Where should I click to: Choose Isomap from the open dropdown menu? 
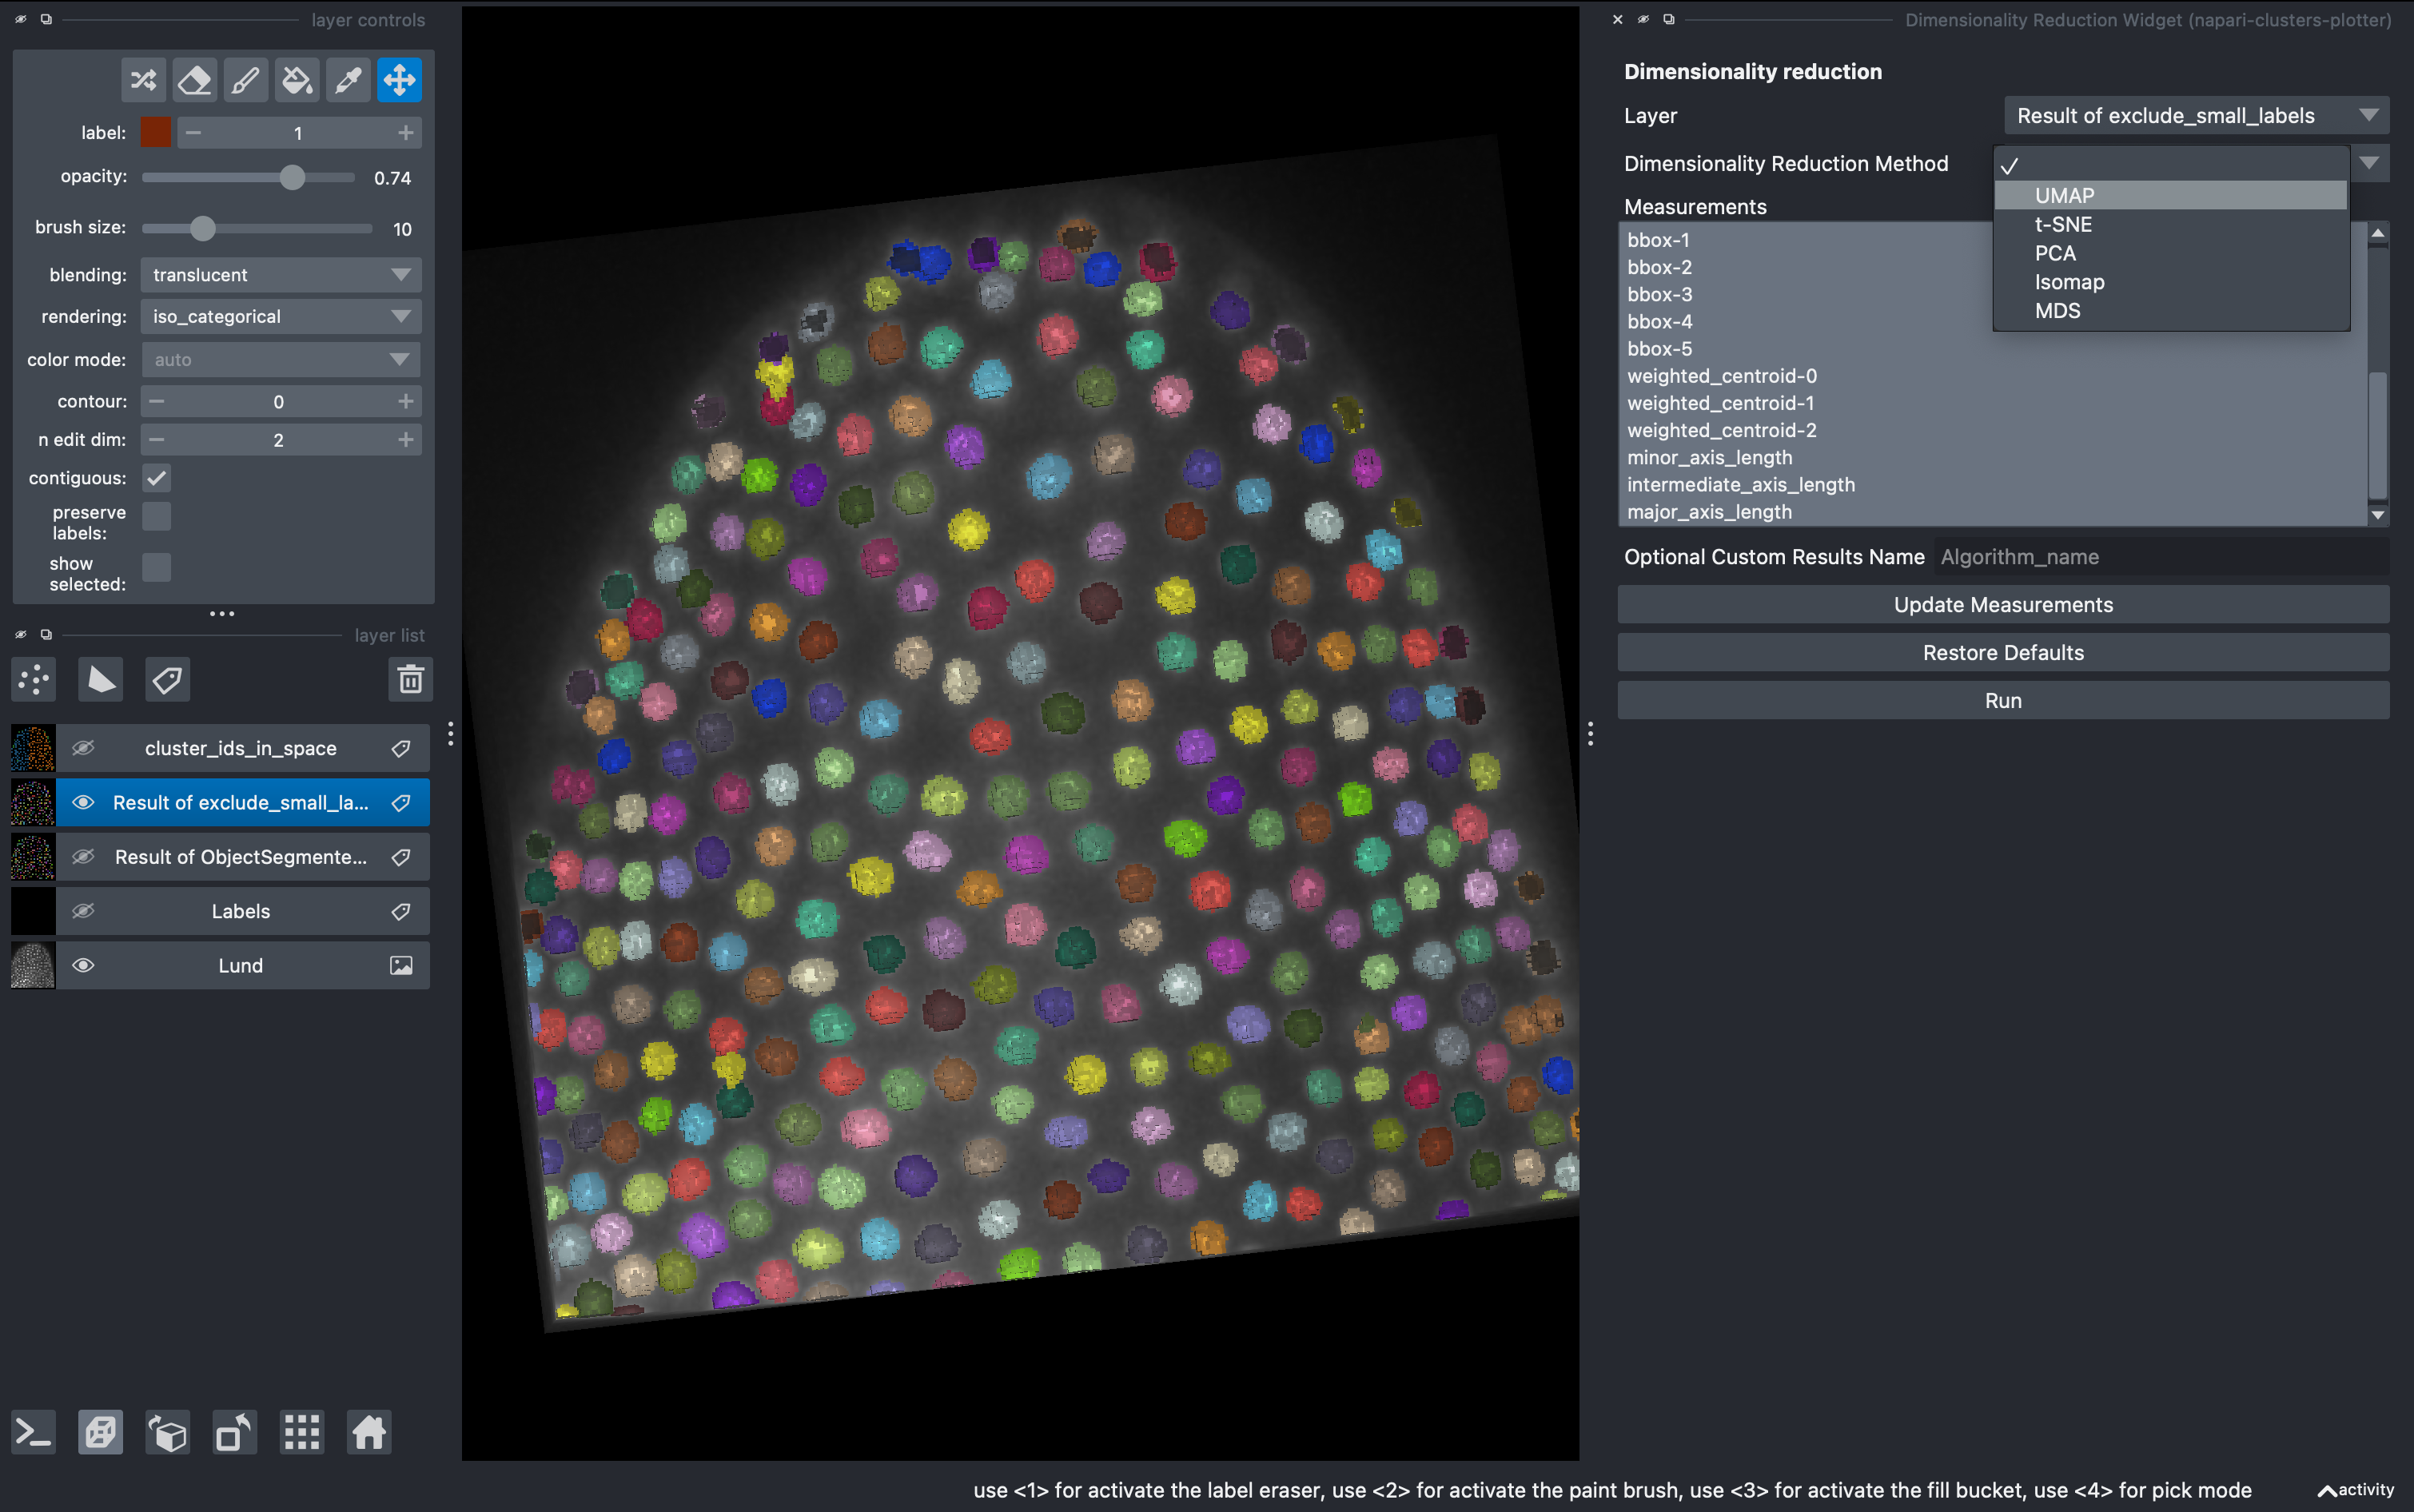click(2068, 281)
